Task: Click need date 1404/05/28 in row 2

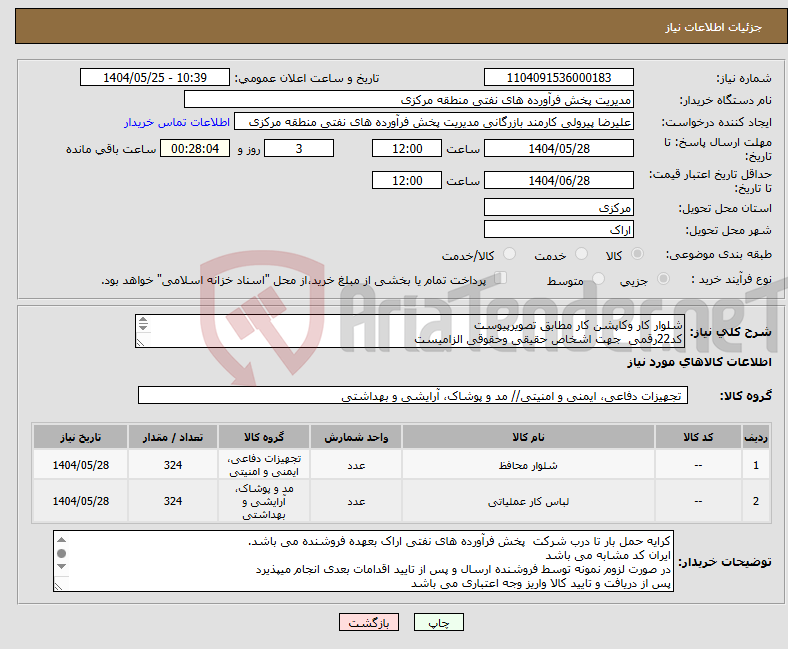Action: [80, 502]
